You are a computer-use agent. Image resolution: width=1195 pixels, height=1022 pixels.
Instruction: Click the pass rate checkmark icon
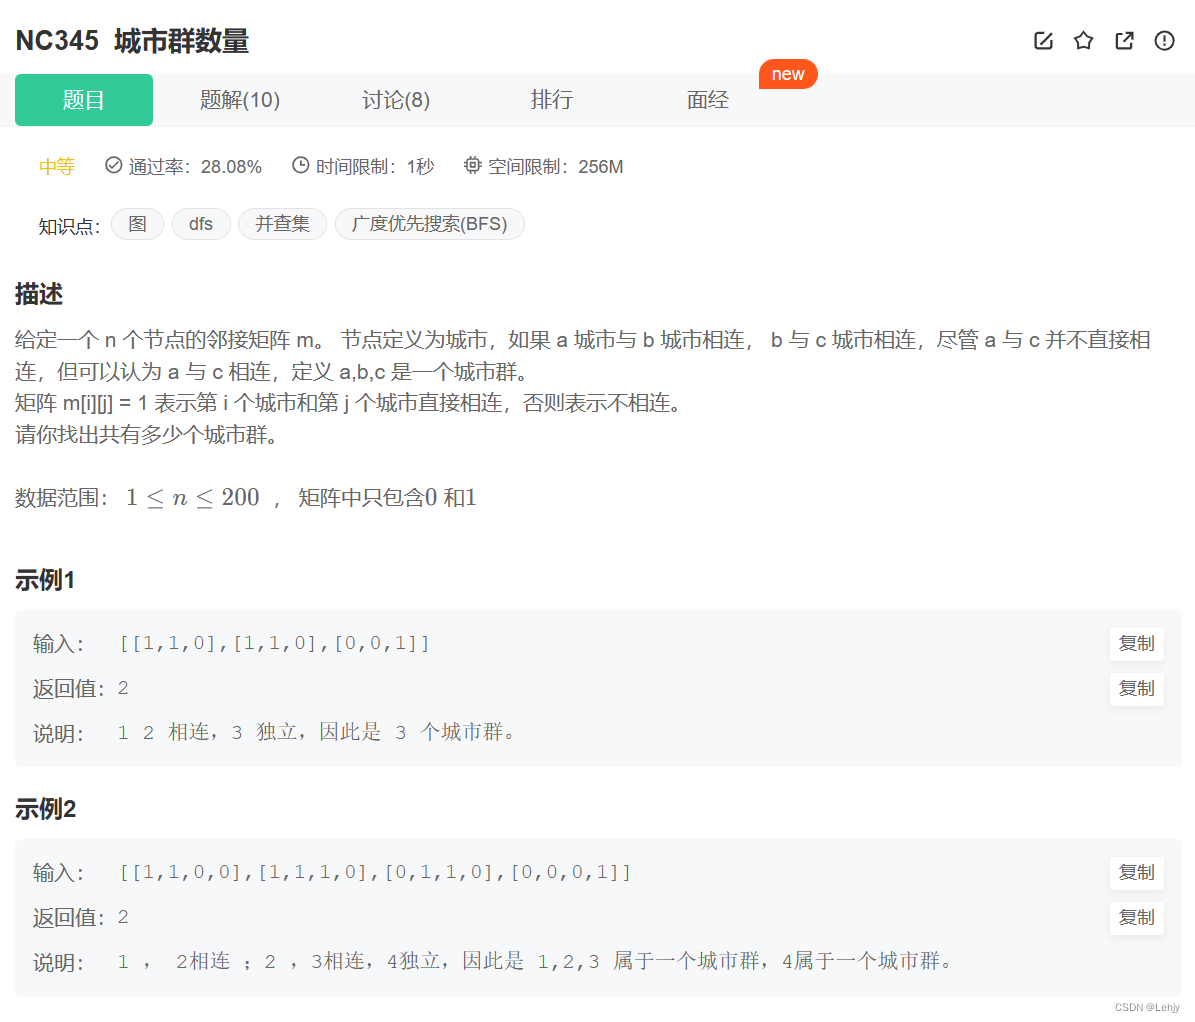coord(114,165)
